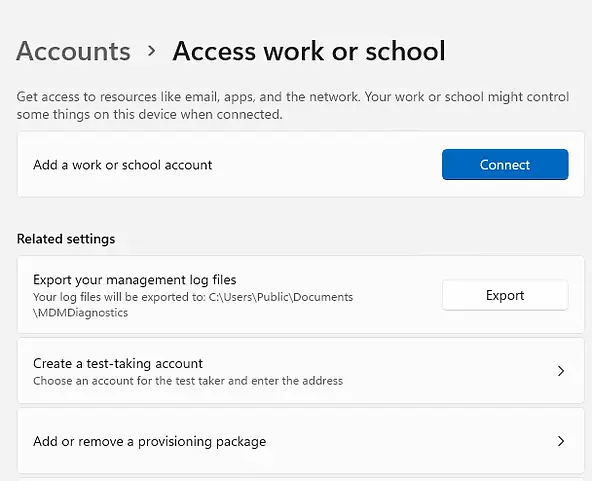
Task: Click the Your log files will be exported text
Action: tap(119, 297)
